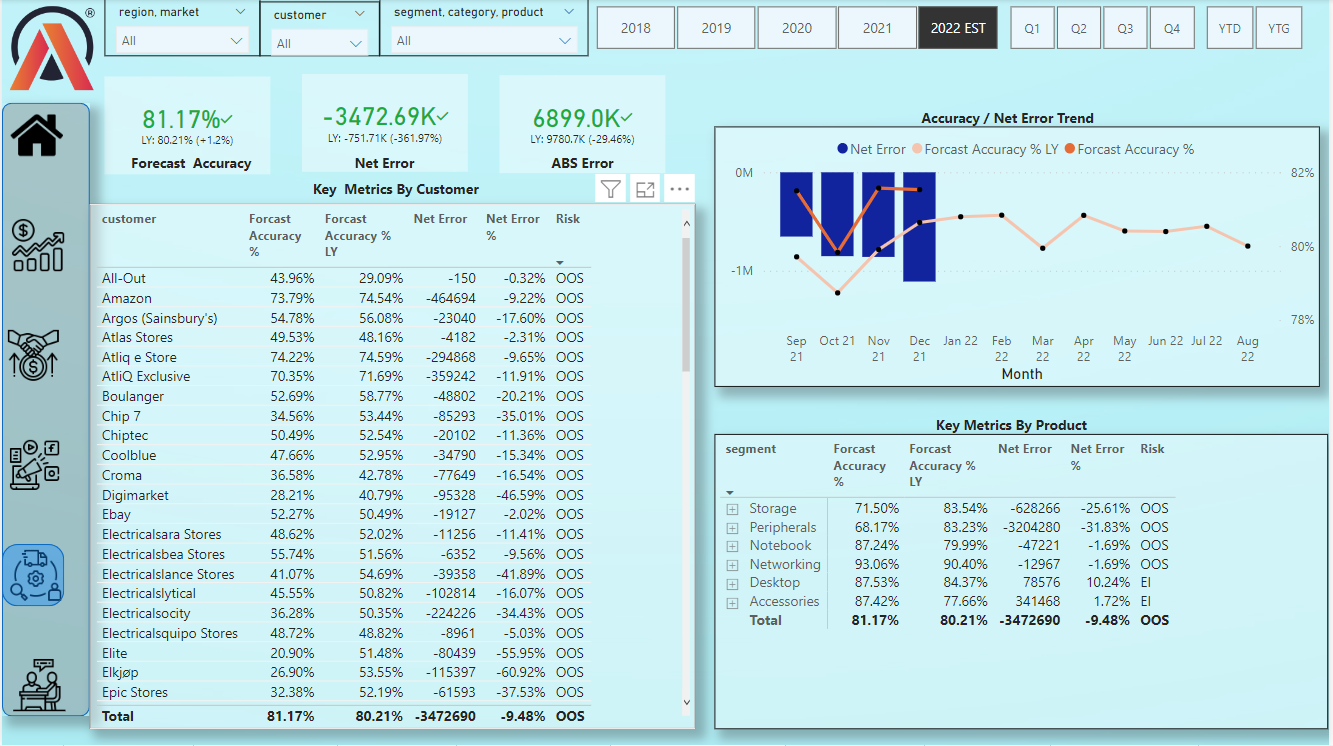Viewport: 1333px width, 746px height.
Task: Open focus mode for Key Metrics By Customer
Action: 645,188
